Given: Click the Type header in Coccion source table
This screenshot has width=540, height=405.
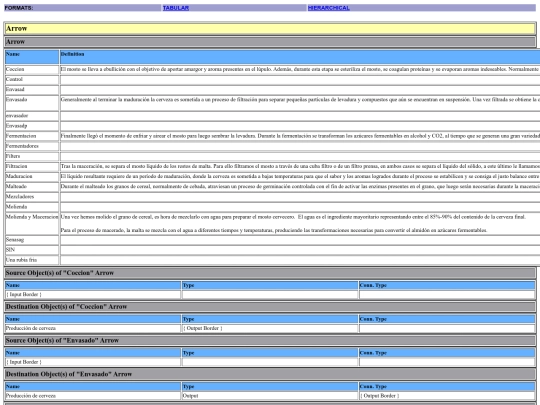Looking at the screenshot, I should 270,285.
